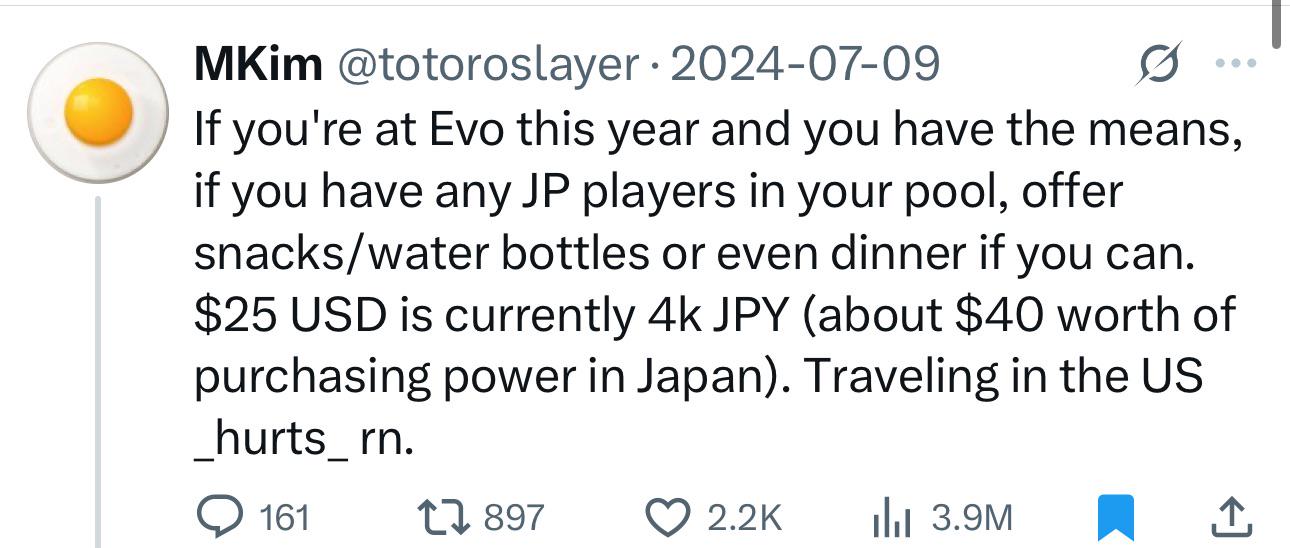Click the 2.2K likes count

pos(743,518)
